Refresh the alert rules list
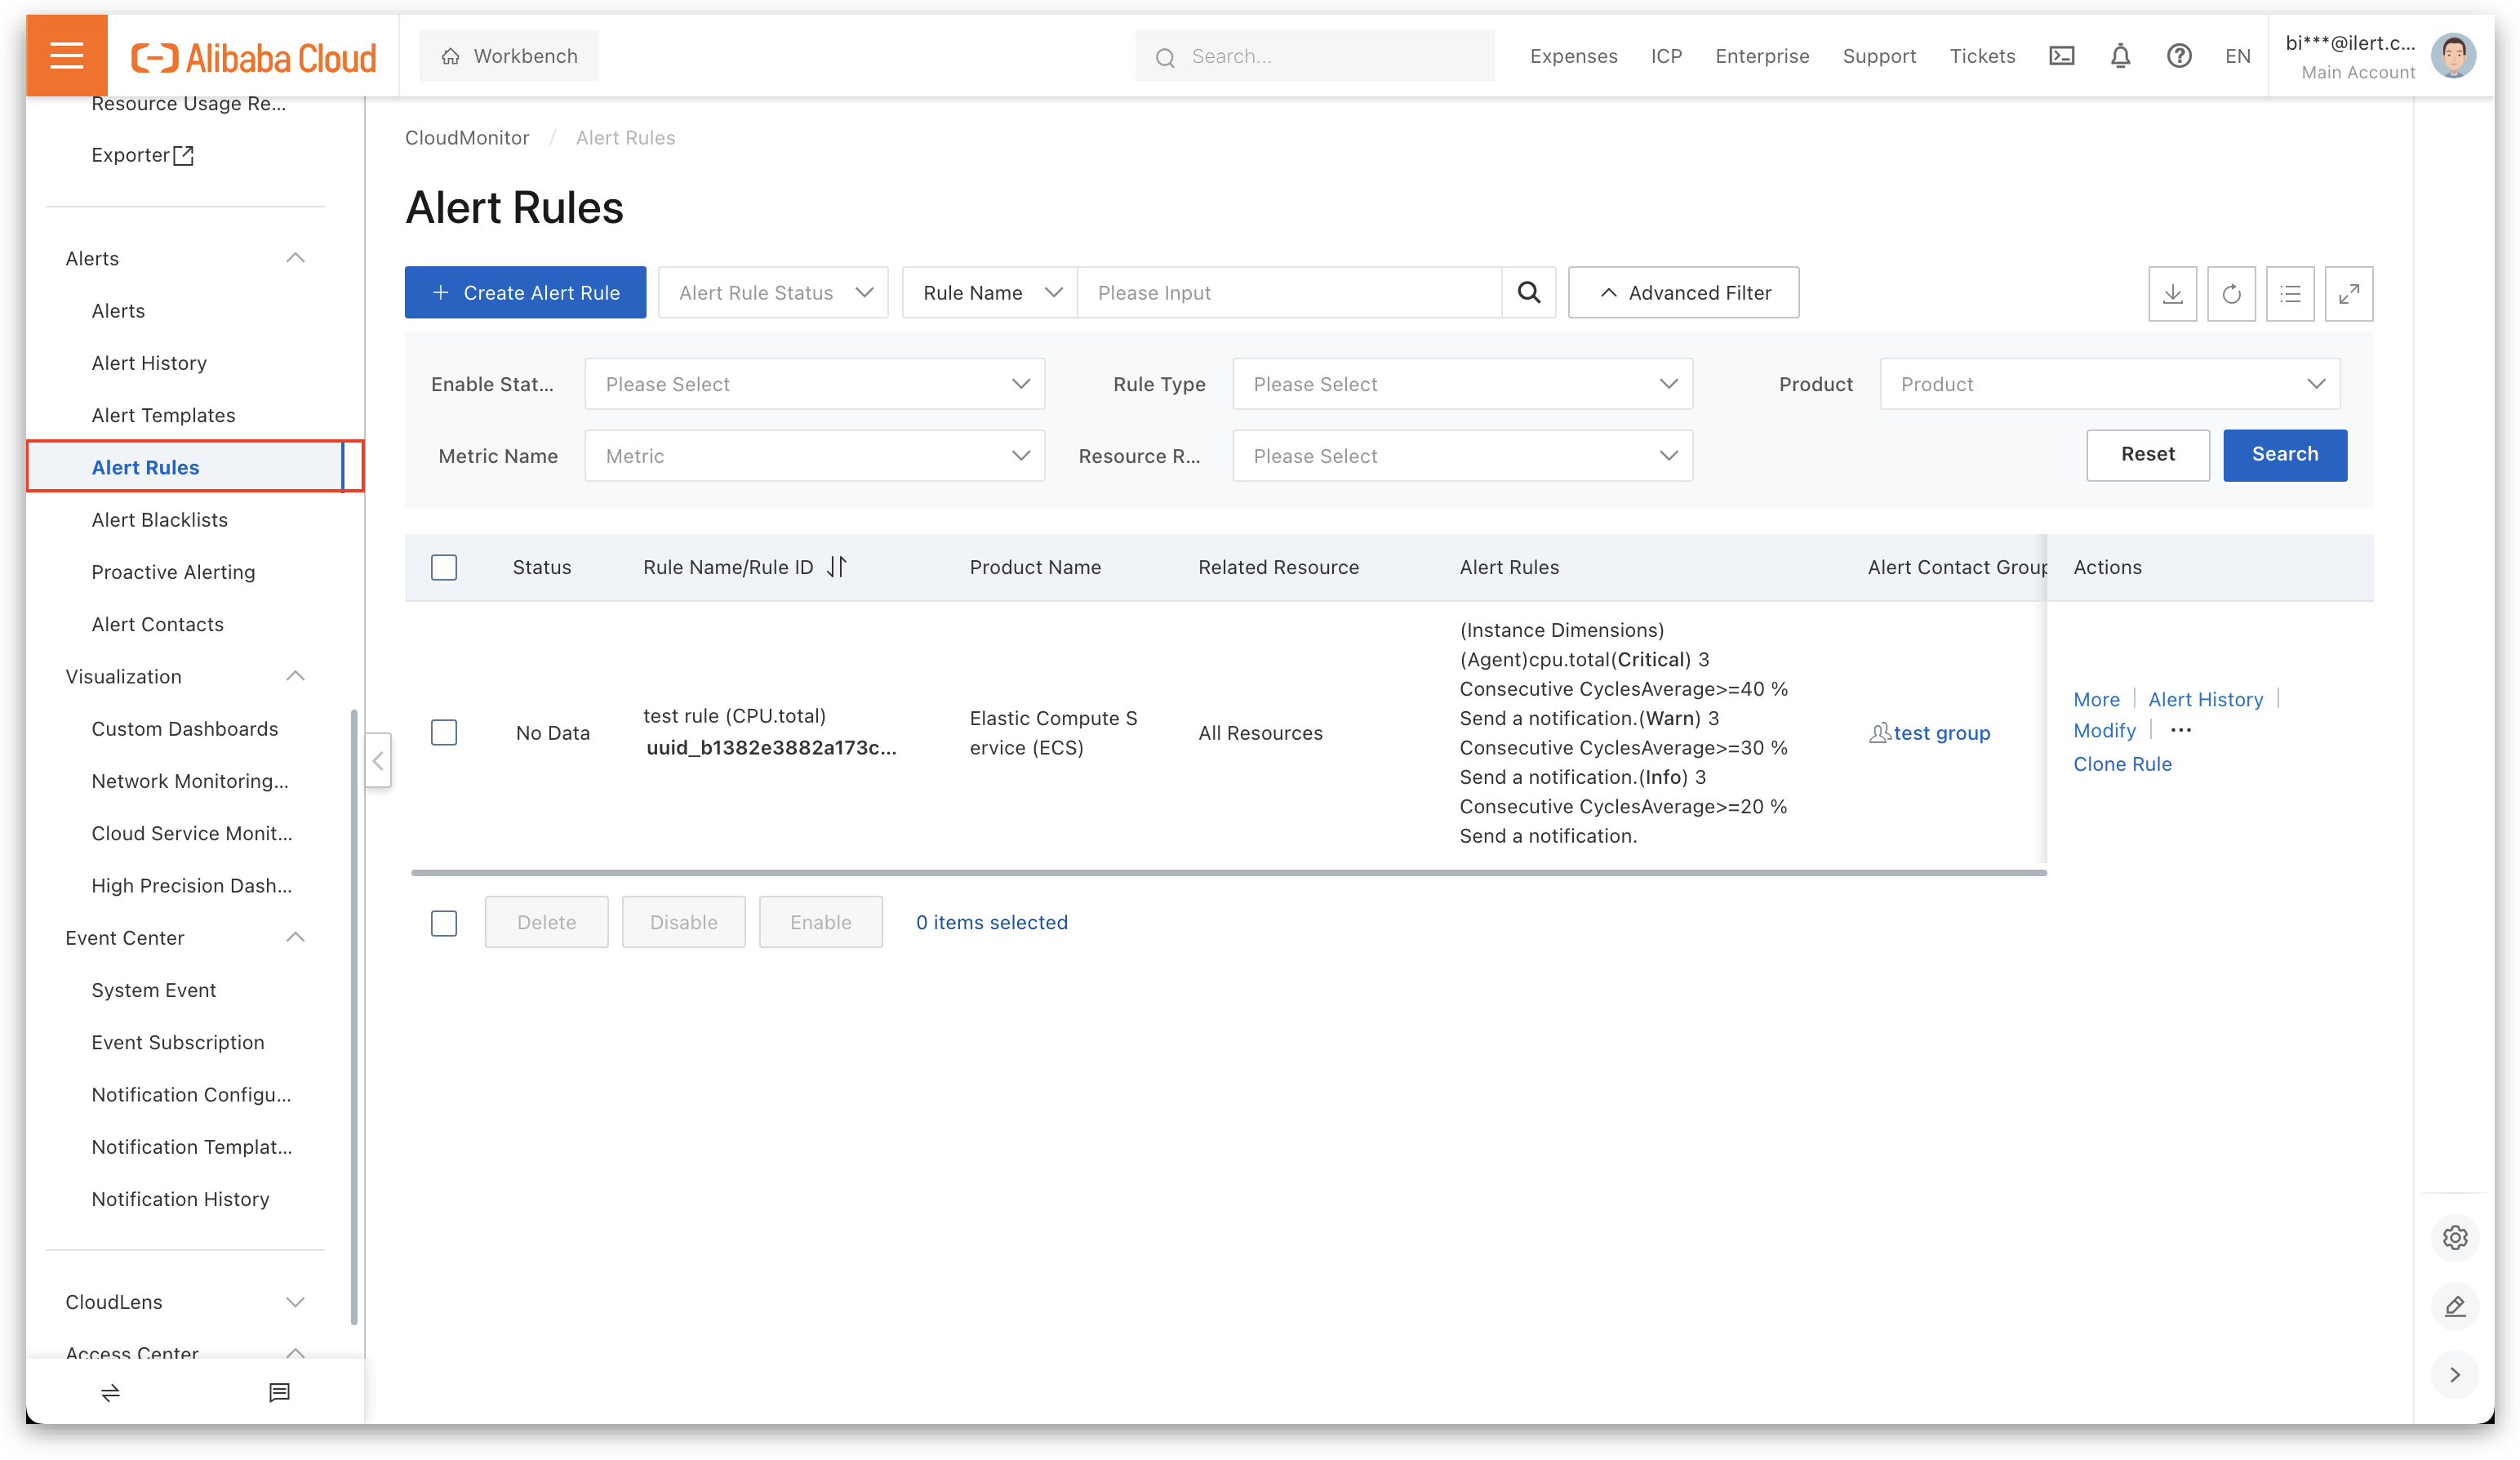Viewport: 2520px width, 1460px height. click(x=2231, y=294)
